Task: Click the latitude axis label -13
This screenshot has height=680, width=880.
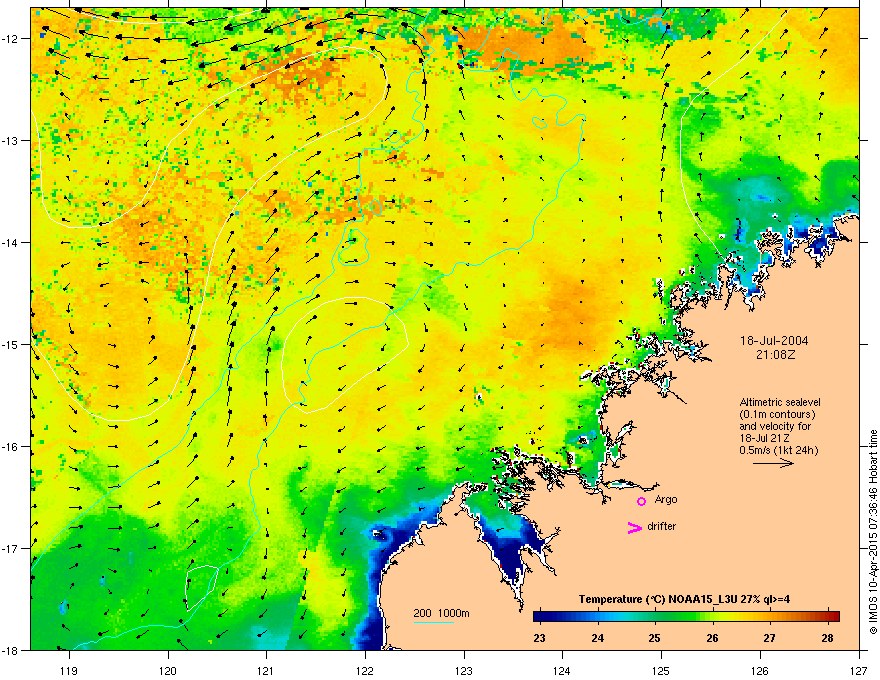Action: (11, 141)
